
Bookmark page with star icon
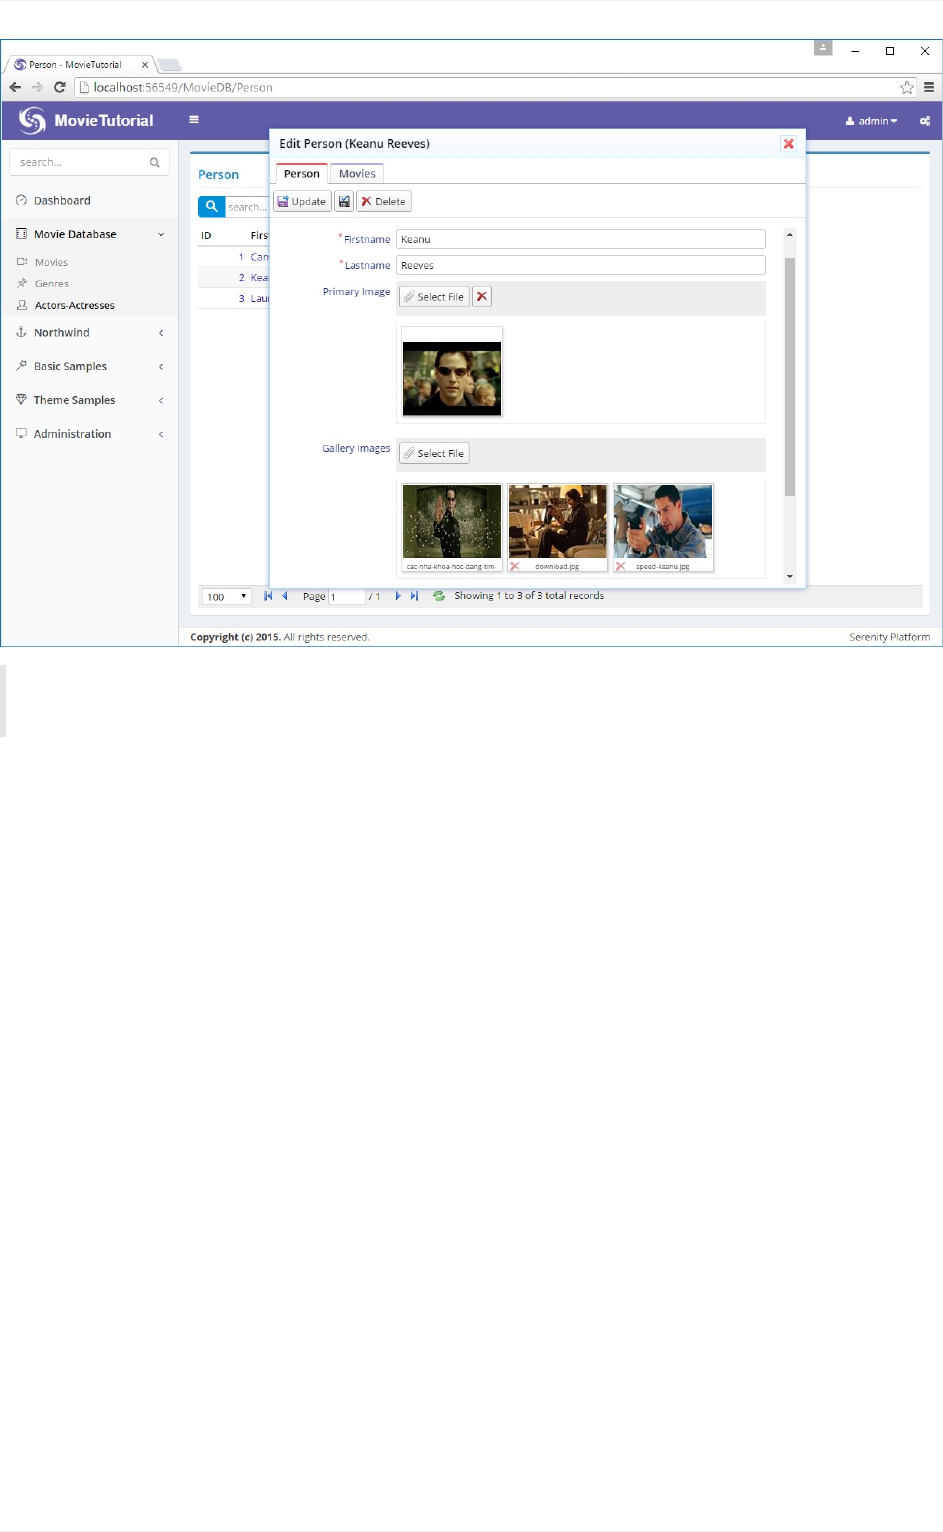[907, 88]
